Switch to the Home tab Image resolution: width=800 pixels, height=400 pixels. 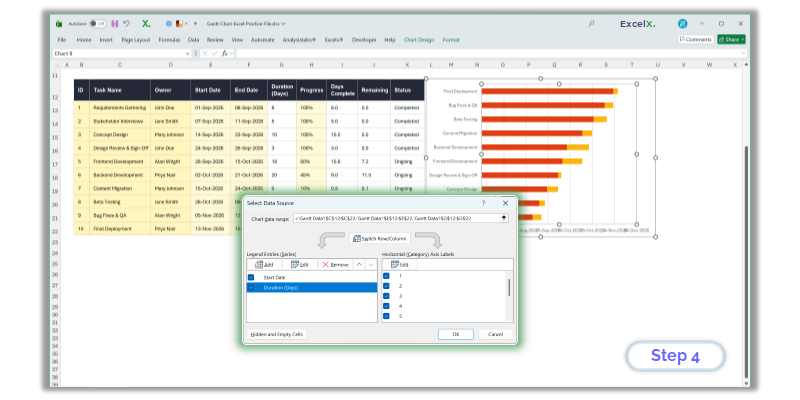[x=84, y=39]
